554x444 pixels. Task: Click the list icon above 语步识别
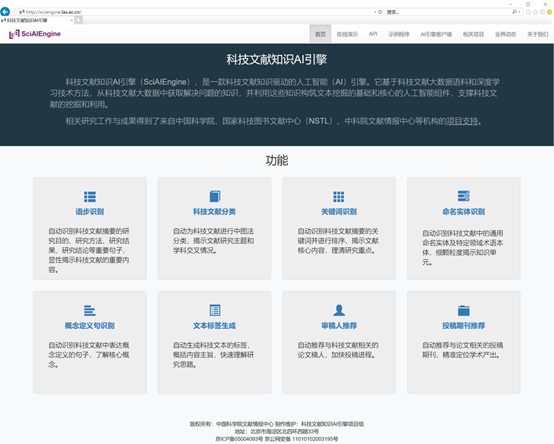click(x=90, y=196)
